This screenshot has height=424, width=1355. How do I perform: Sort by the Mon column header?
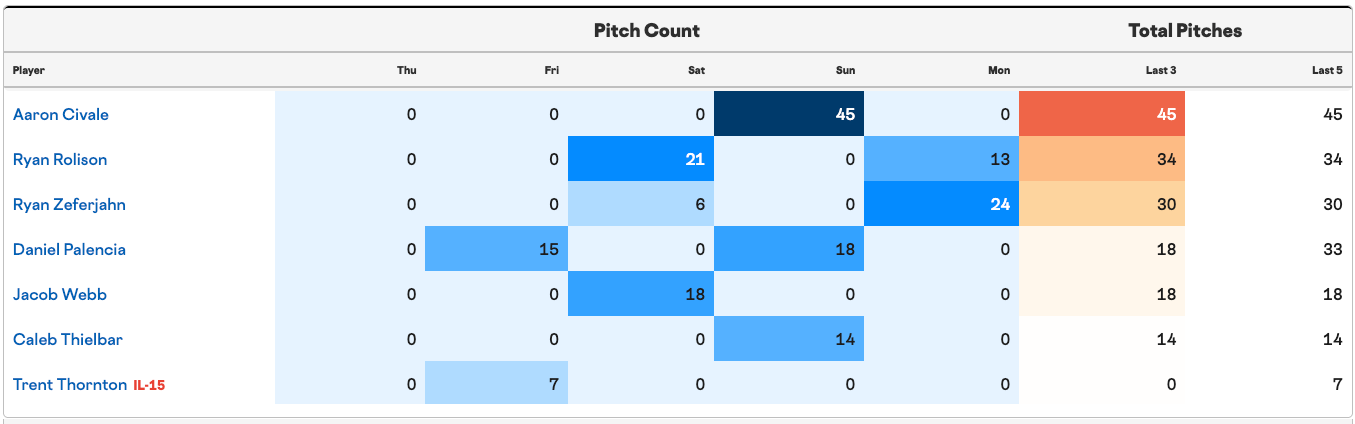[x=999, y=71]
